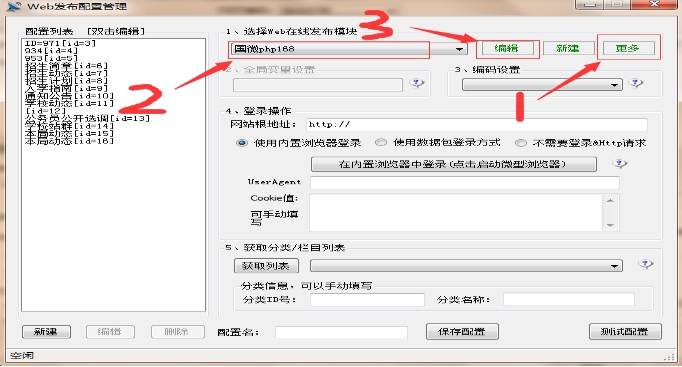Select 不需要登录&Http请求 radio option
Screen dimensions: 682x367
(x=521, y=143)
